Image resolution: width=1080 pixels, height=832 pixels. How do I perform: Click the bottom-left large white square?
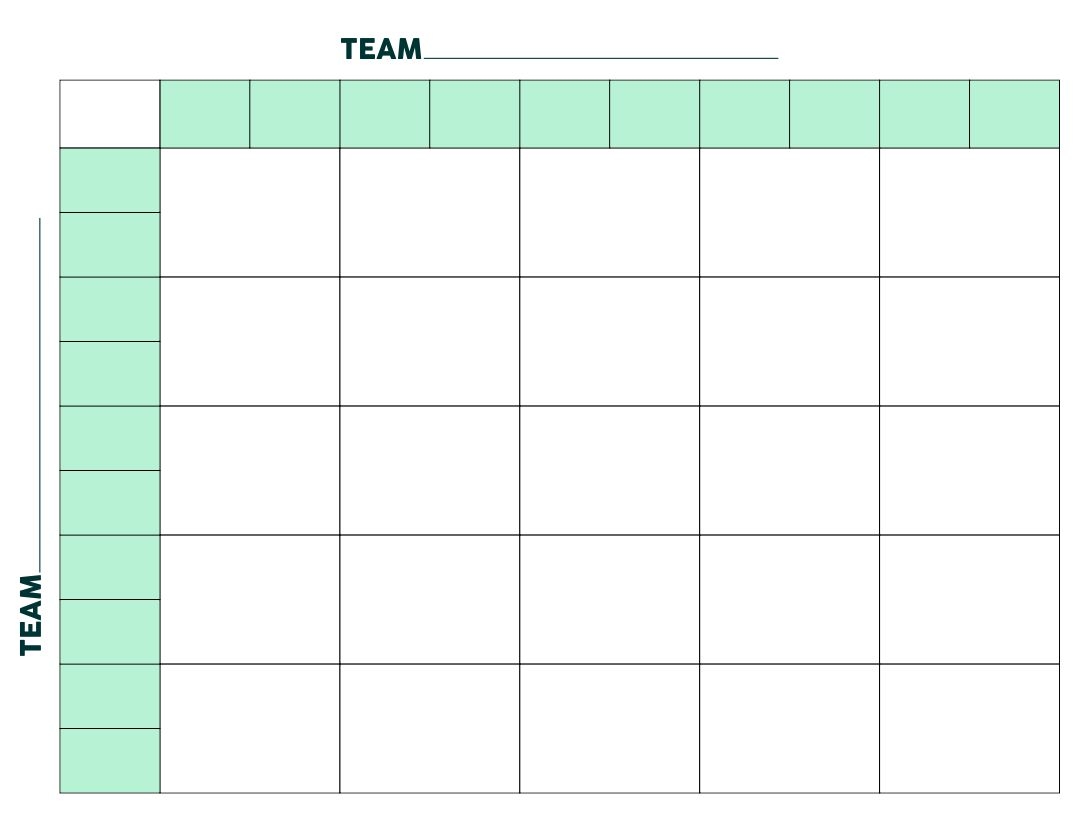point(250,728)
